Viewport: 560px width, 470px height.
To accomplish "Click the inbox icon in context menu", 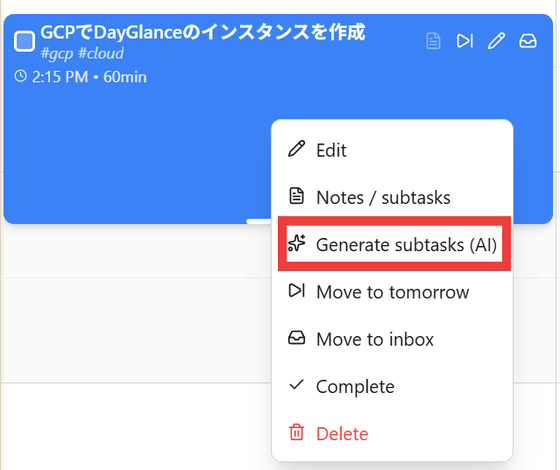I will 296,338.
